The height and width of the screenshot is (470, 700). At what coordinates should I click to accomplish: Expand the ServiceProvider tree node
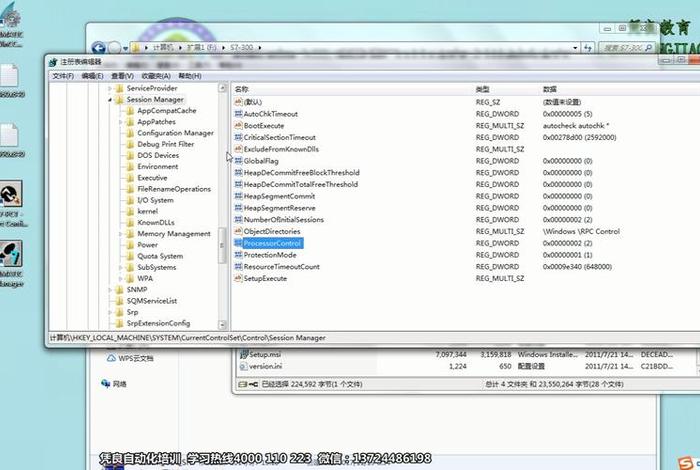[x=110, y=88]
